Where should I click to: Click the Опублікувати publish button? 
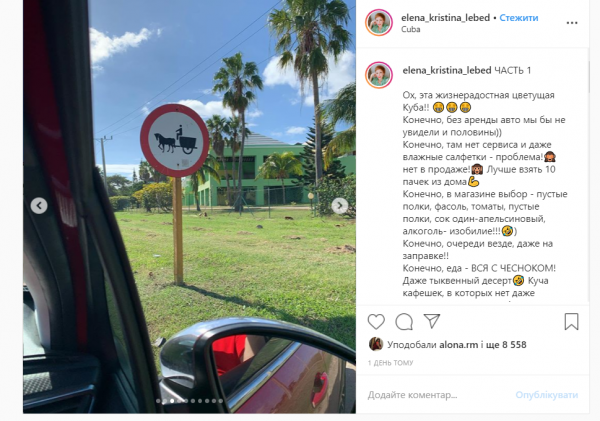(546, 395)
